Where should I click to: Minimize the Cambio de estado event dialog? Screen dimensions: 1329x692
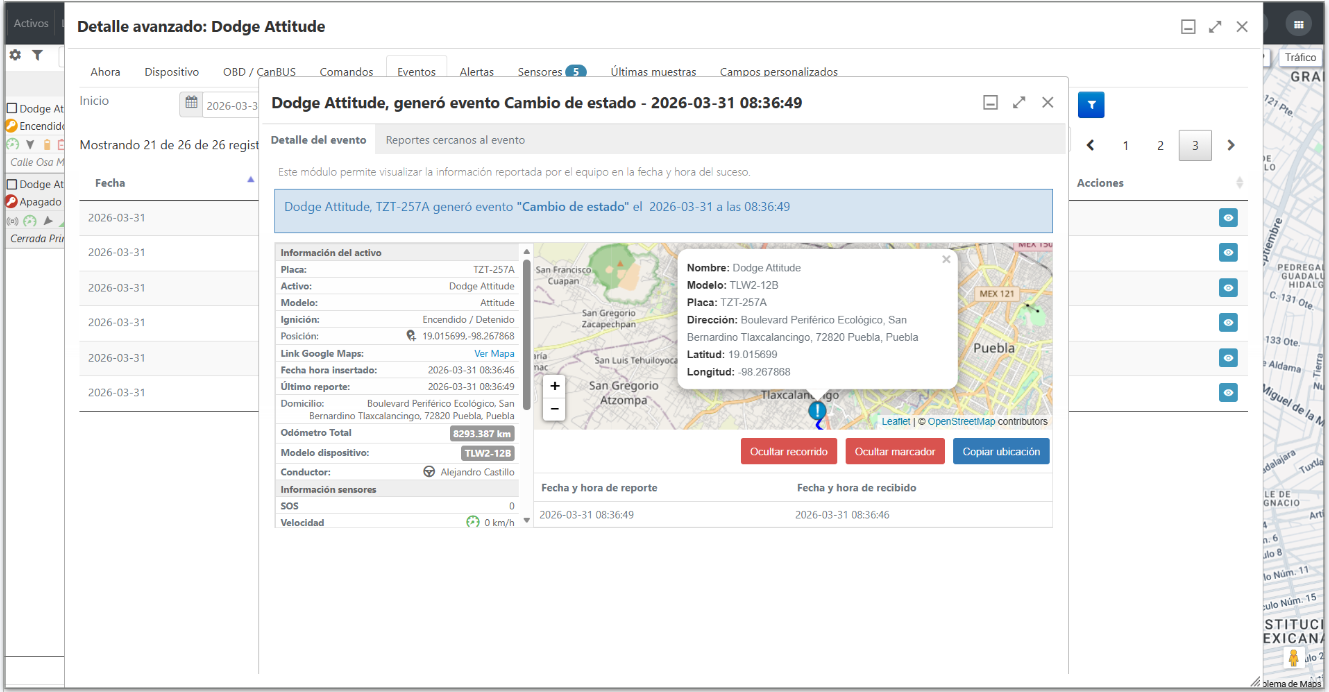991,102
